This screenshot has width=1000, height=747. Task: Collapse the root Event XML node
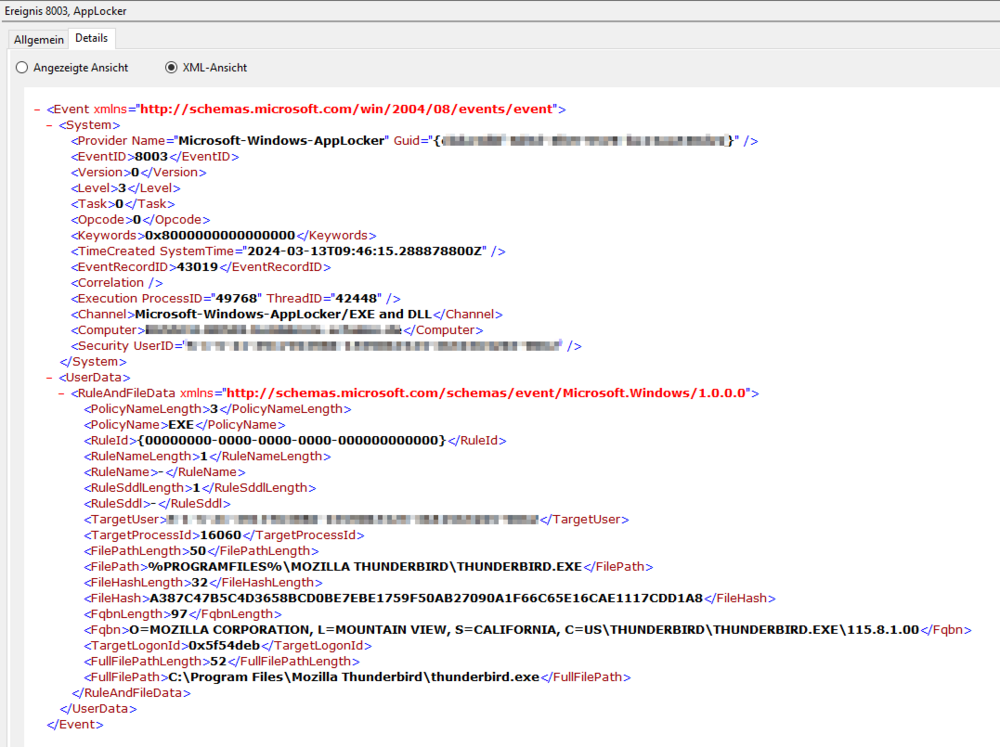pyautogui.click(x=37, y=109)
